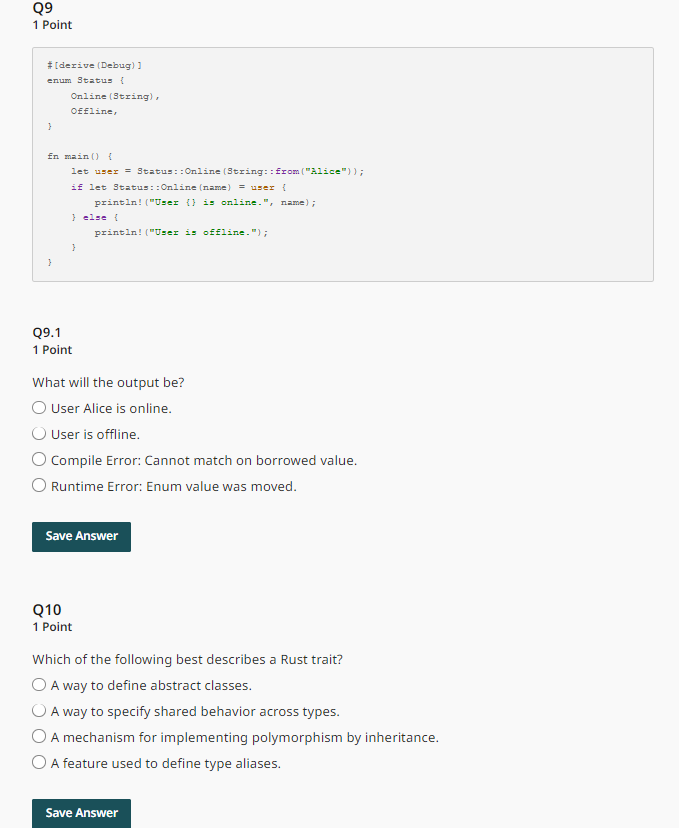Click Save Answer for question Q9.1

coord(81,536)
